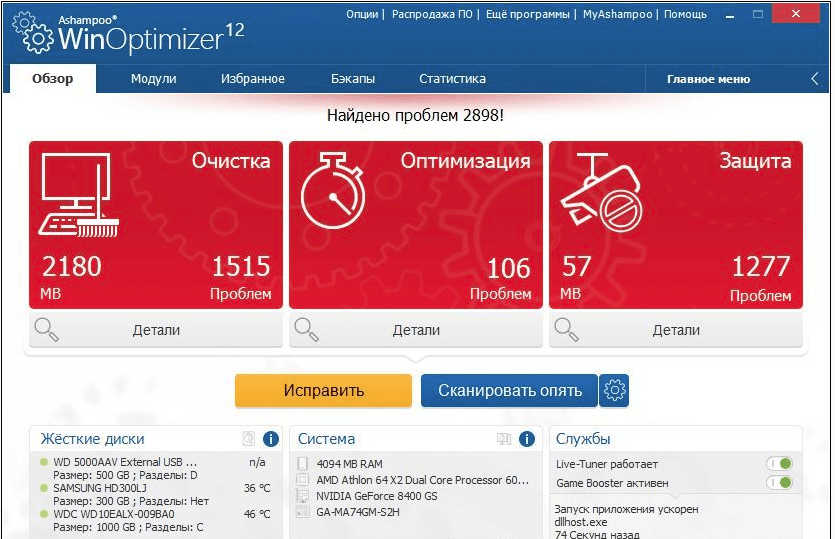This screenshot has height=539, width=835.
Task: Toggle the Live-Tuner switch
Action: 780,464
